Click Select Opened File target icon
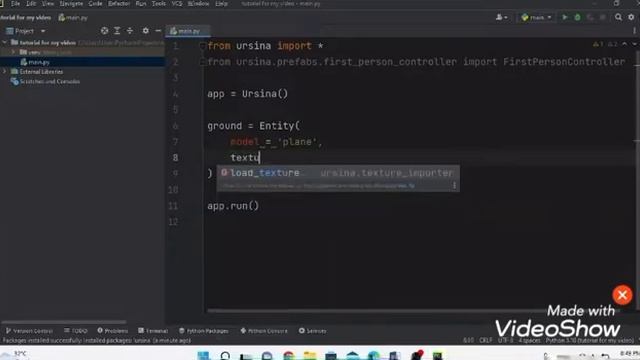640x360 pixels. [104, 31]
